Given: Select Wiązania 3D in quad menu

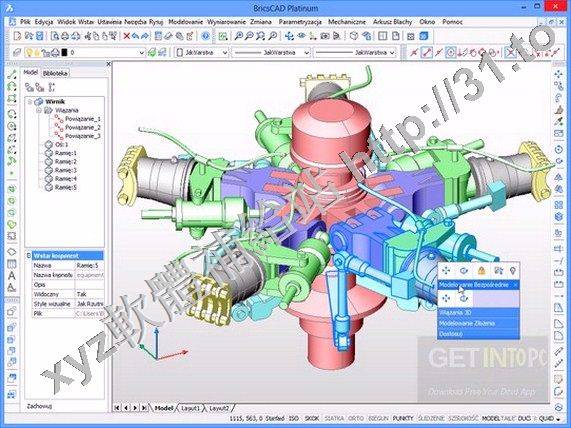Looking at the screenshot, I should coord(478,313).
